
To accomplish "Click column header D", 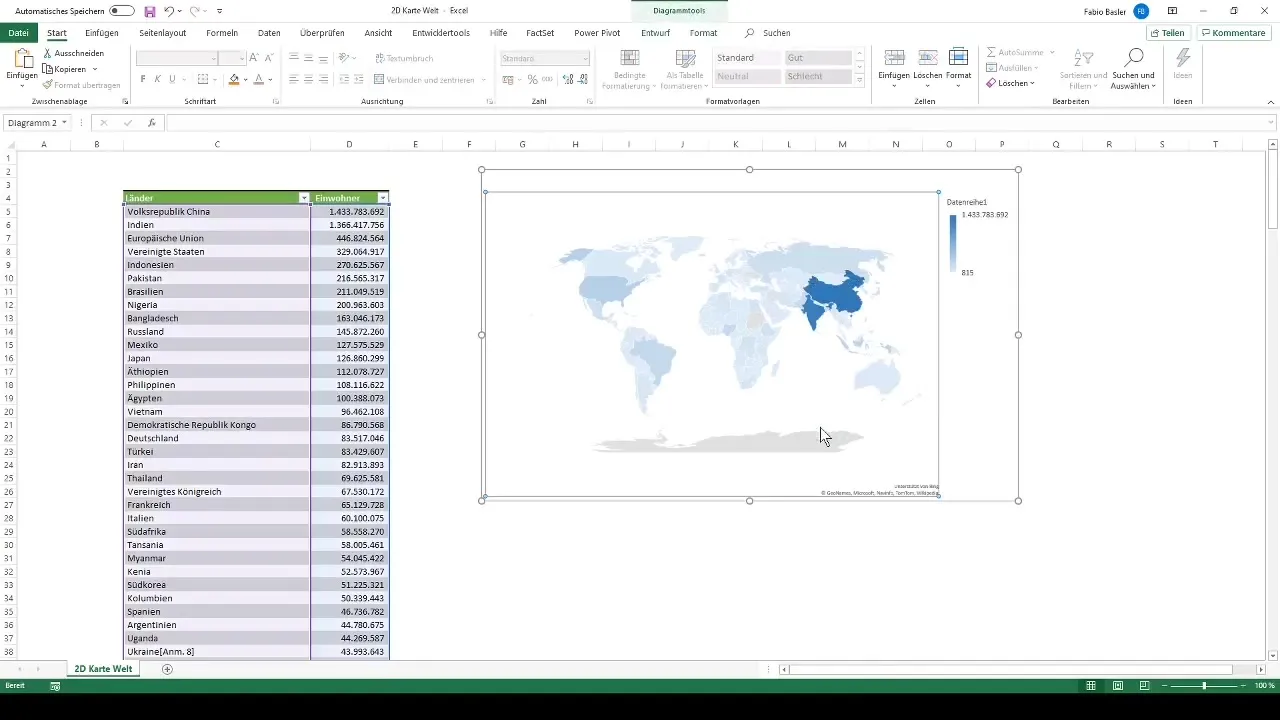I will 349,145.
